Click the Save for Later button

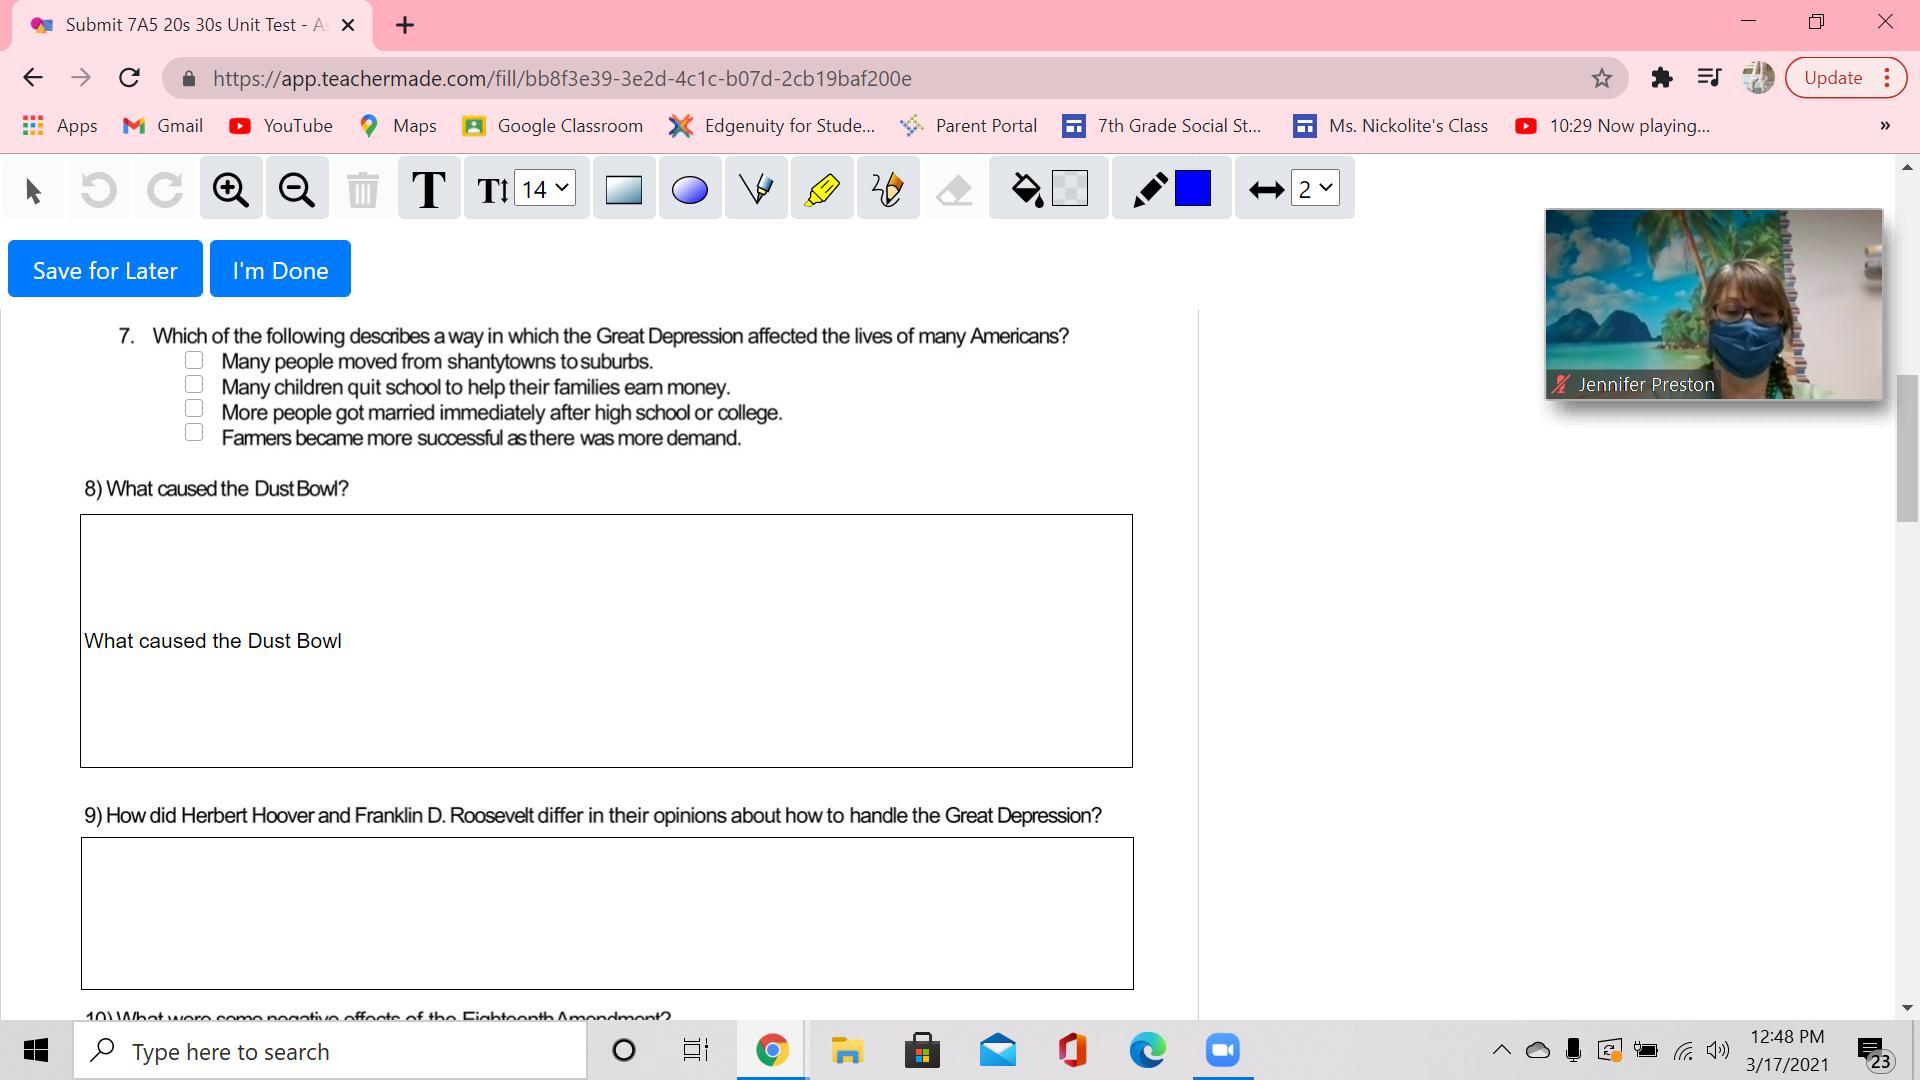tap(105, 270)
